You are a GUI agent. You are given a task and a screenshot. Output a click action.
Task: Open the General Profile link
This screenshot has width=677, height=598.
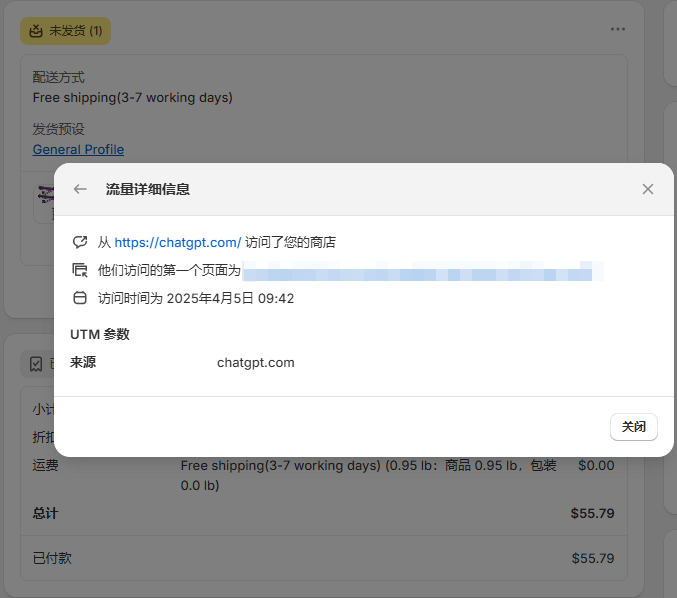(78, 149)
